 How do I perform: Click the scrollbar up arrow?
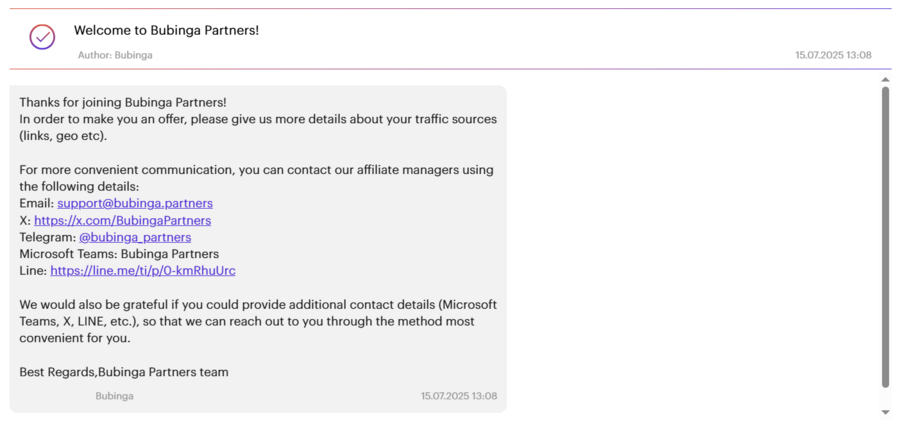pyautogui.click(x=885, y=79)
